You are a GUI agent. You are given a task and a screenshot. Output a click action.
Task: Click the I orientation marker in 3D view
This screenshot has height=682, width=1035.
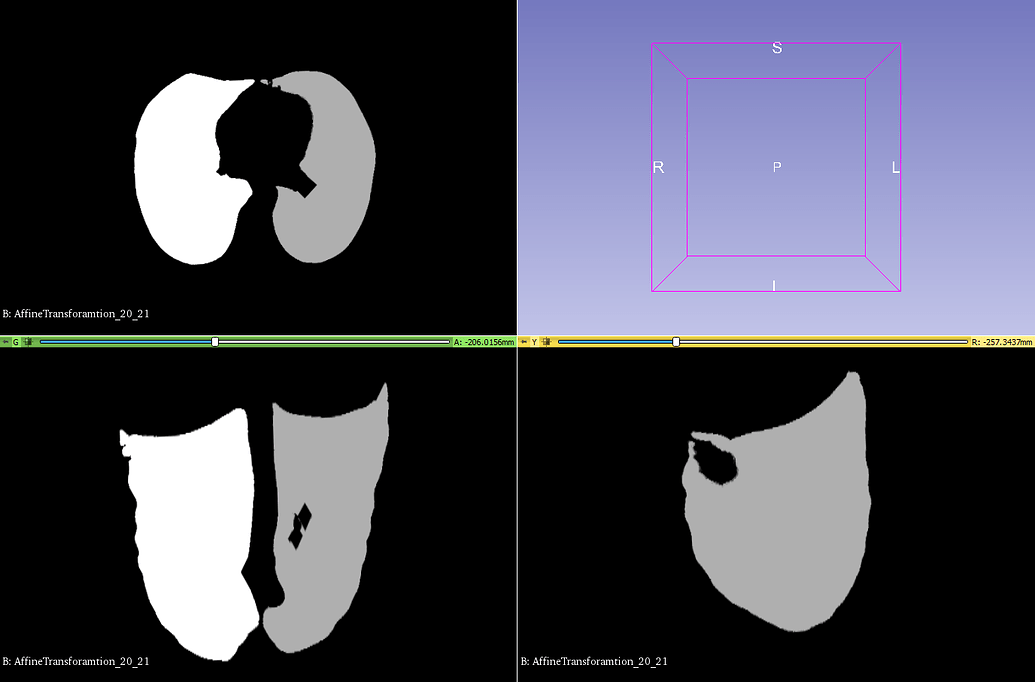773,285
